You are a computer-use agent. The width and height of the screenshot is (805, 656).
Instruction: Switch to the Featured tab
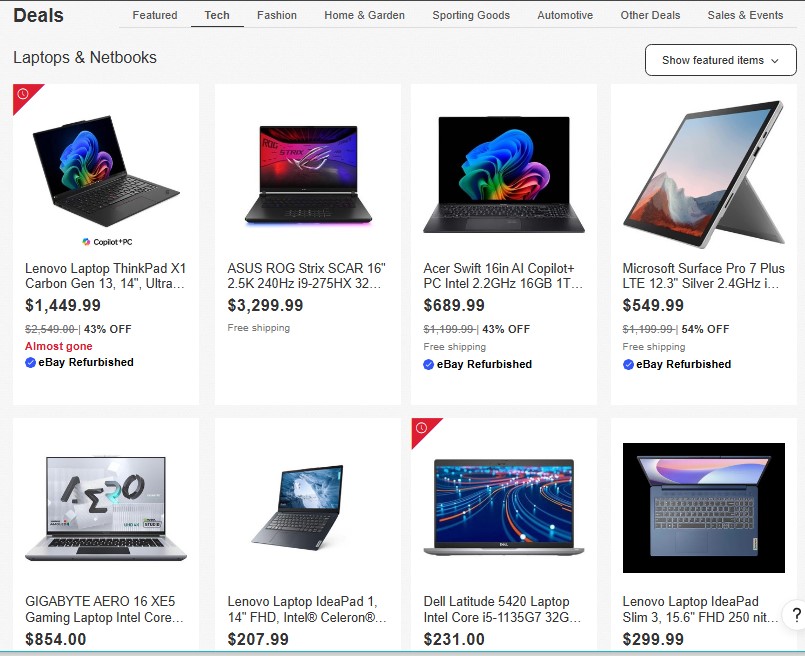(155, 15)
